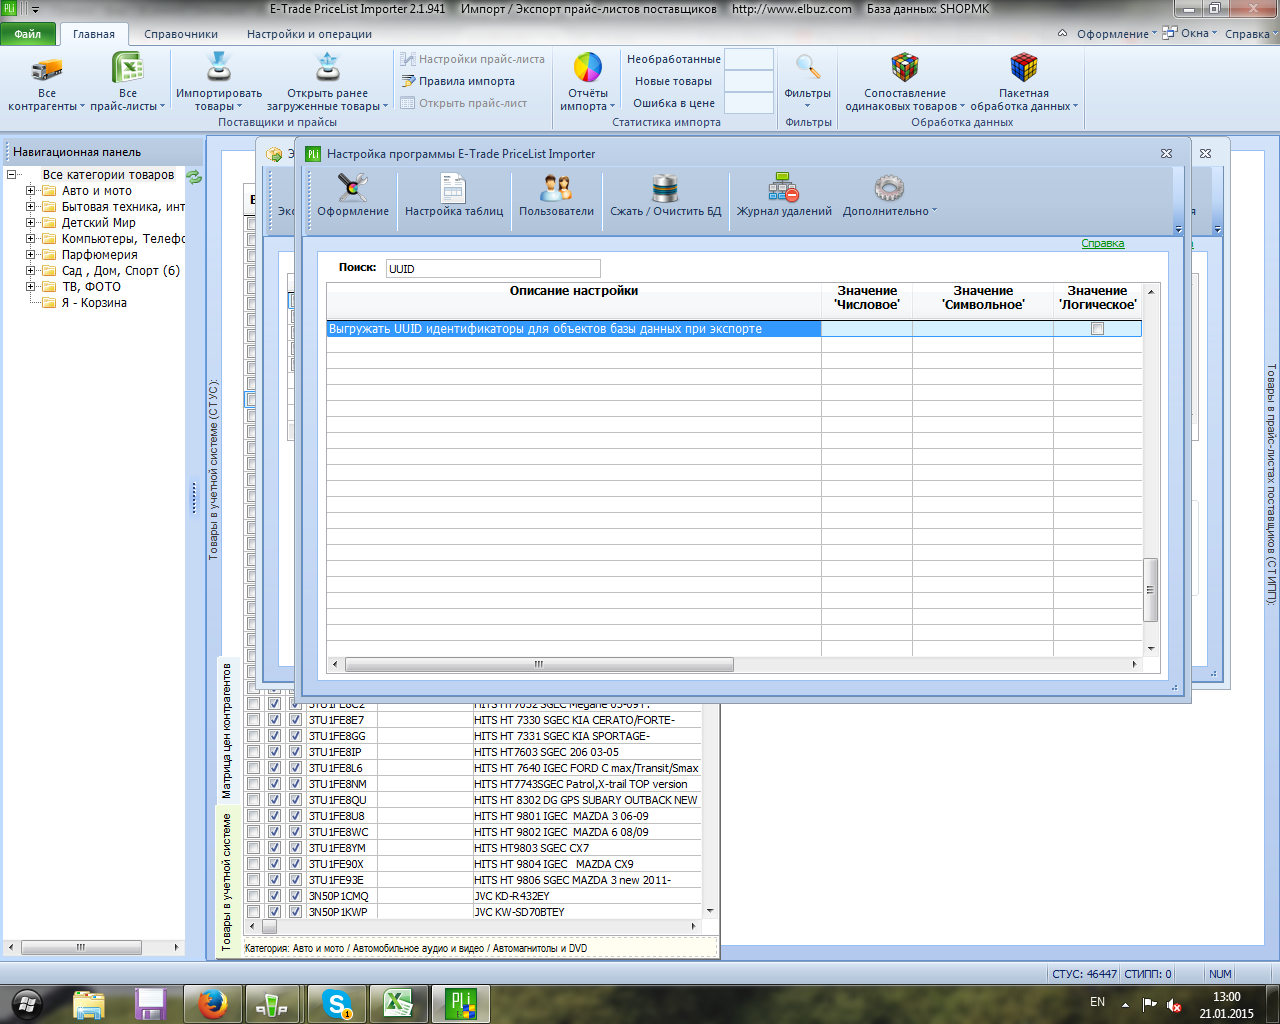The image size is (1280, 1024).
Task: Click the dialog grid's vertical scrollbar thumb
Action: (x=1151, y=590)
